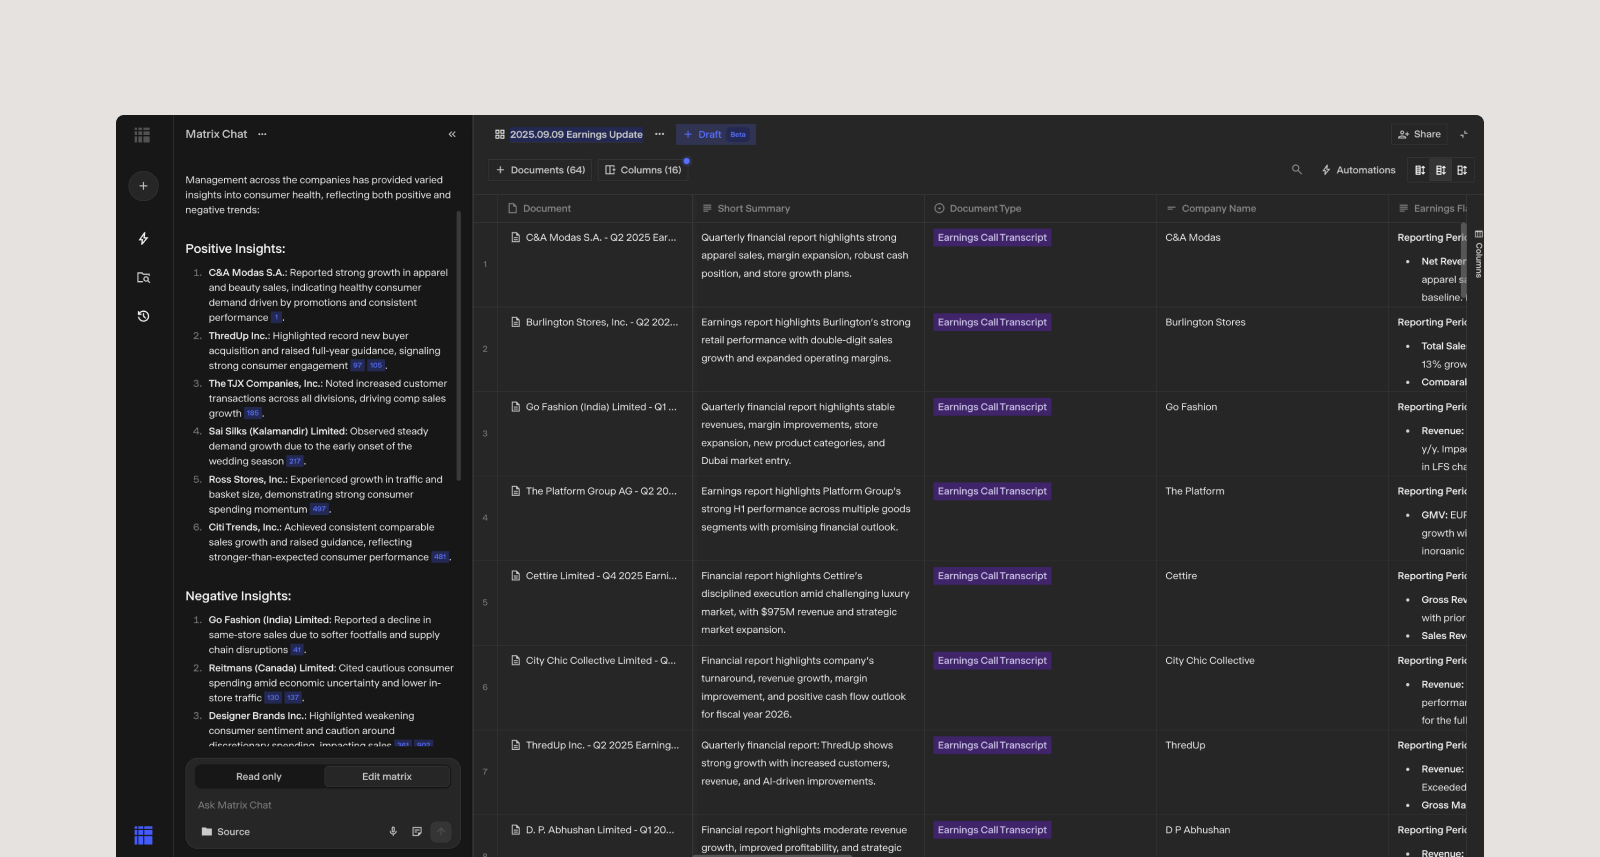This screenshot has height=857, width=1600.
Task: Click the Document Type column header
Action: [1040, 208]
